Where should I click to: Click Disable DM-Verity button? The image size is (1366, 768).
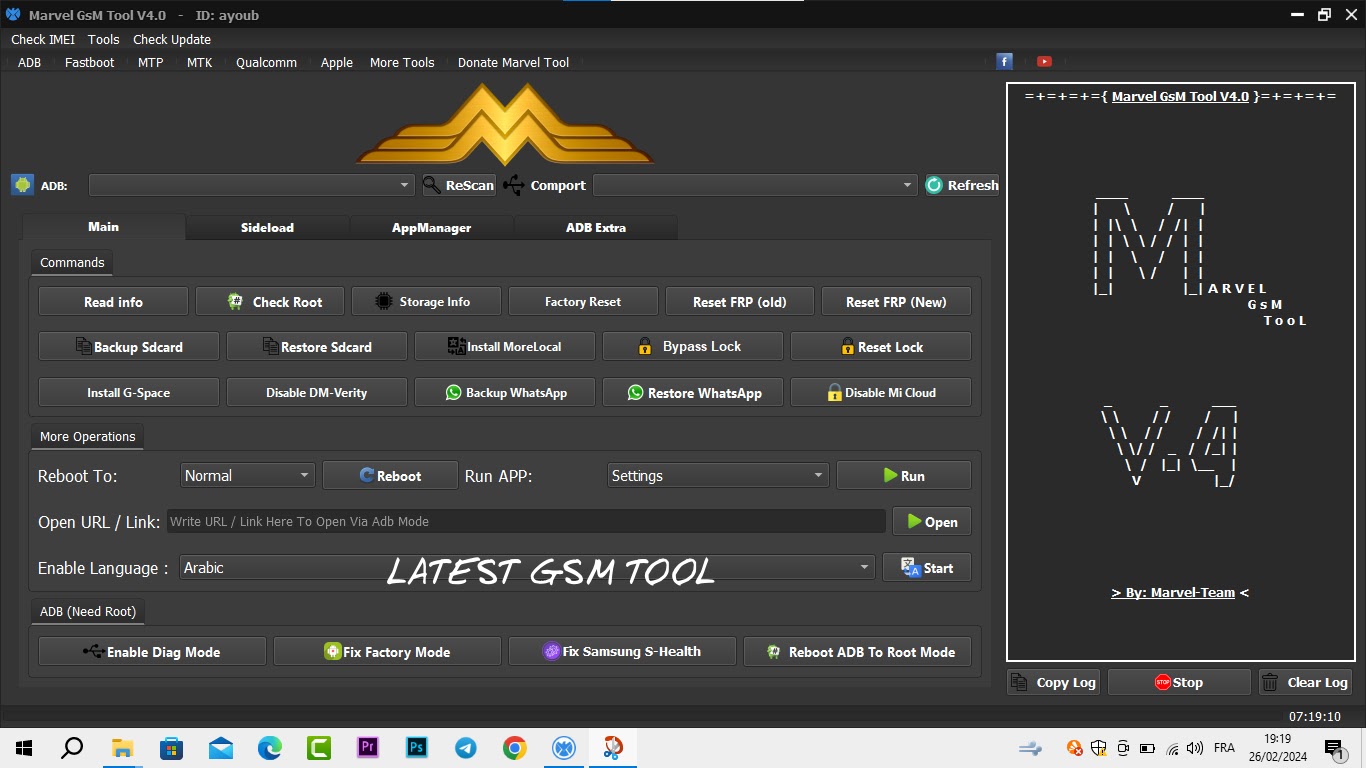click(317, 393)
